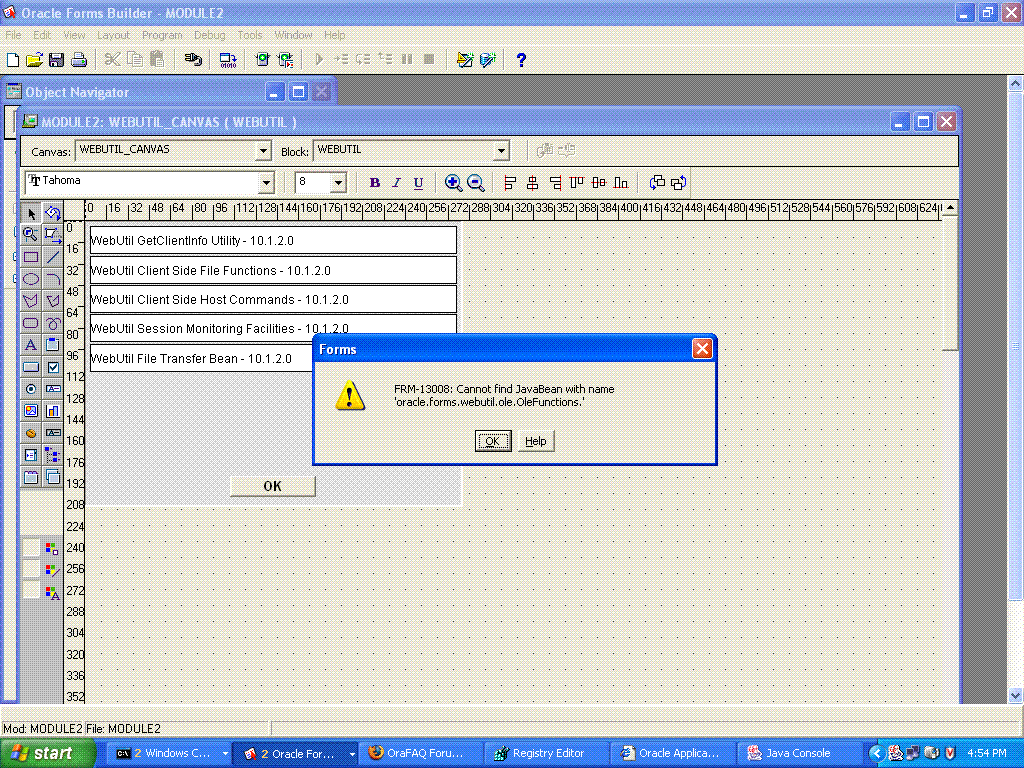
Task: Click the Align Left icon
Action: tap(511, 183)
